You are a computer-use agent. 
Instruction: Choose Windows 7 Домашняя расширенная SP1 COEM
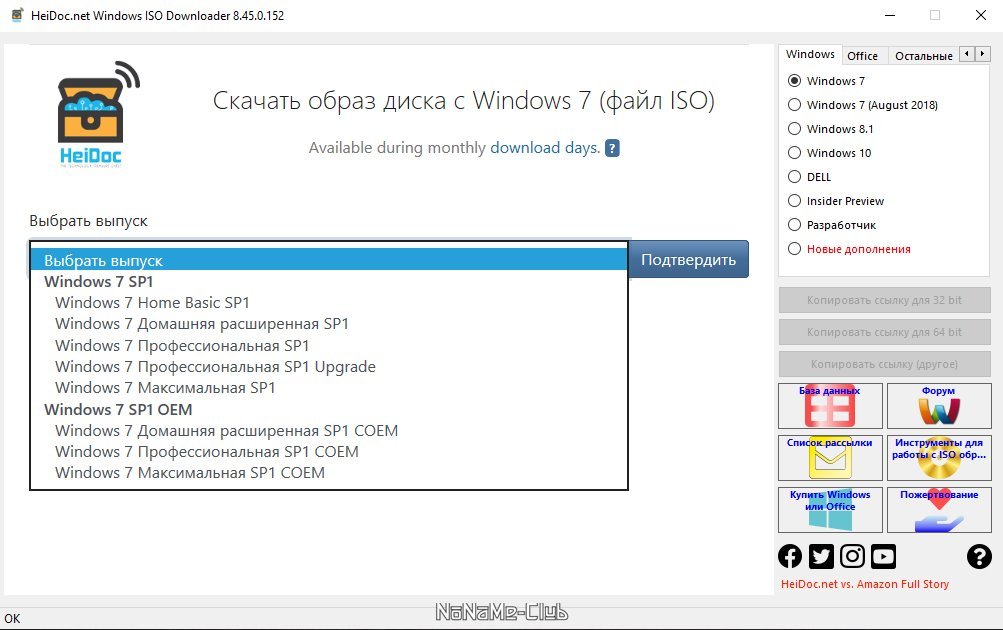click(x=329, y=430)
